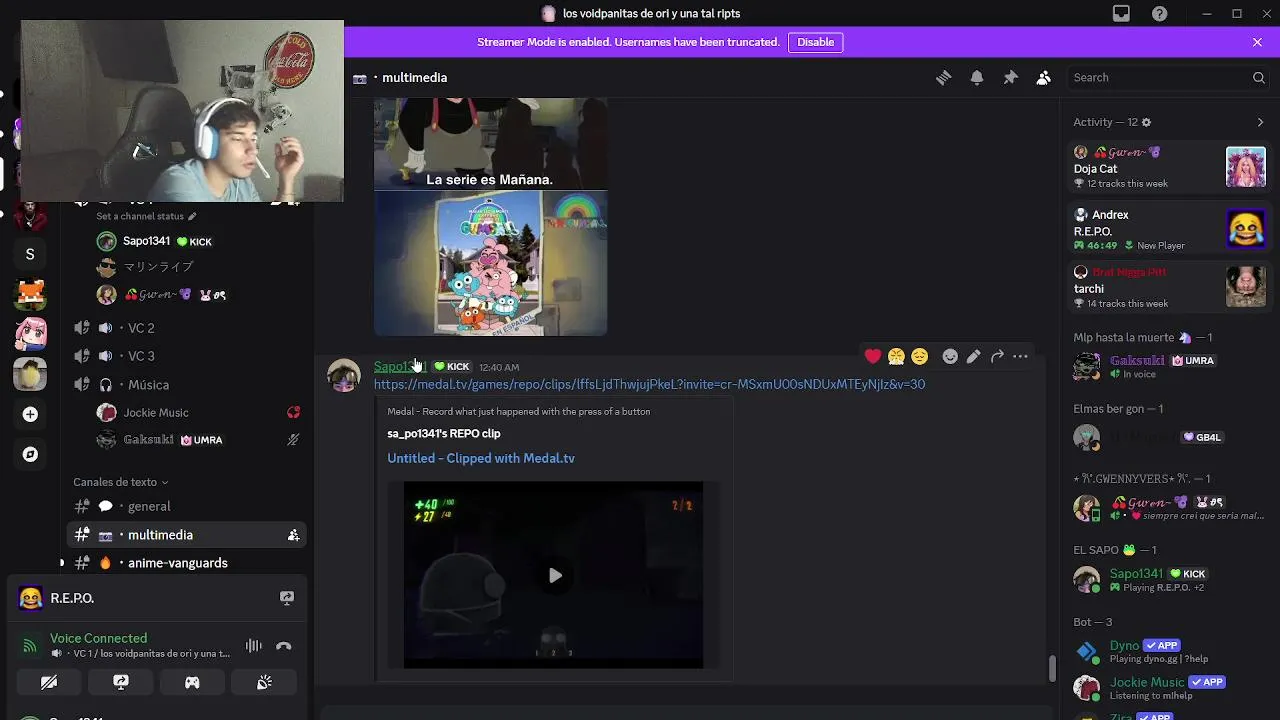Screen dimensions: 1280x720
Task: Stream R.E.P.O. screen share icon
Action: (287, 598)
